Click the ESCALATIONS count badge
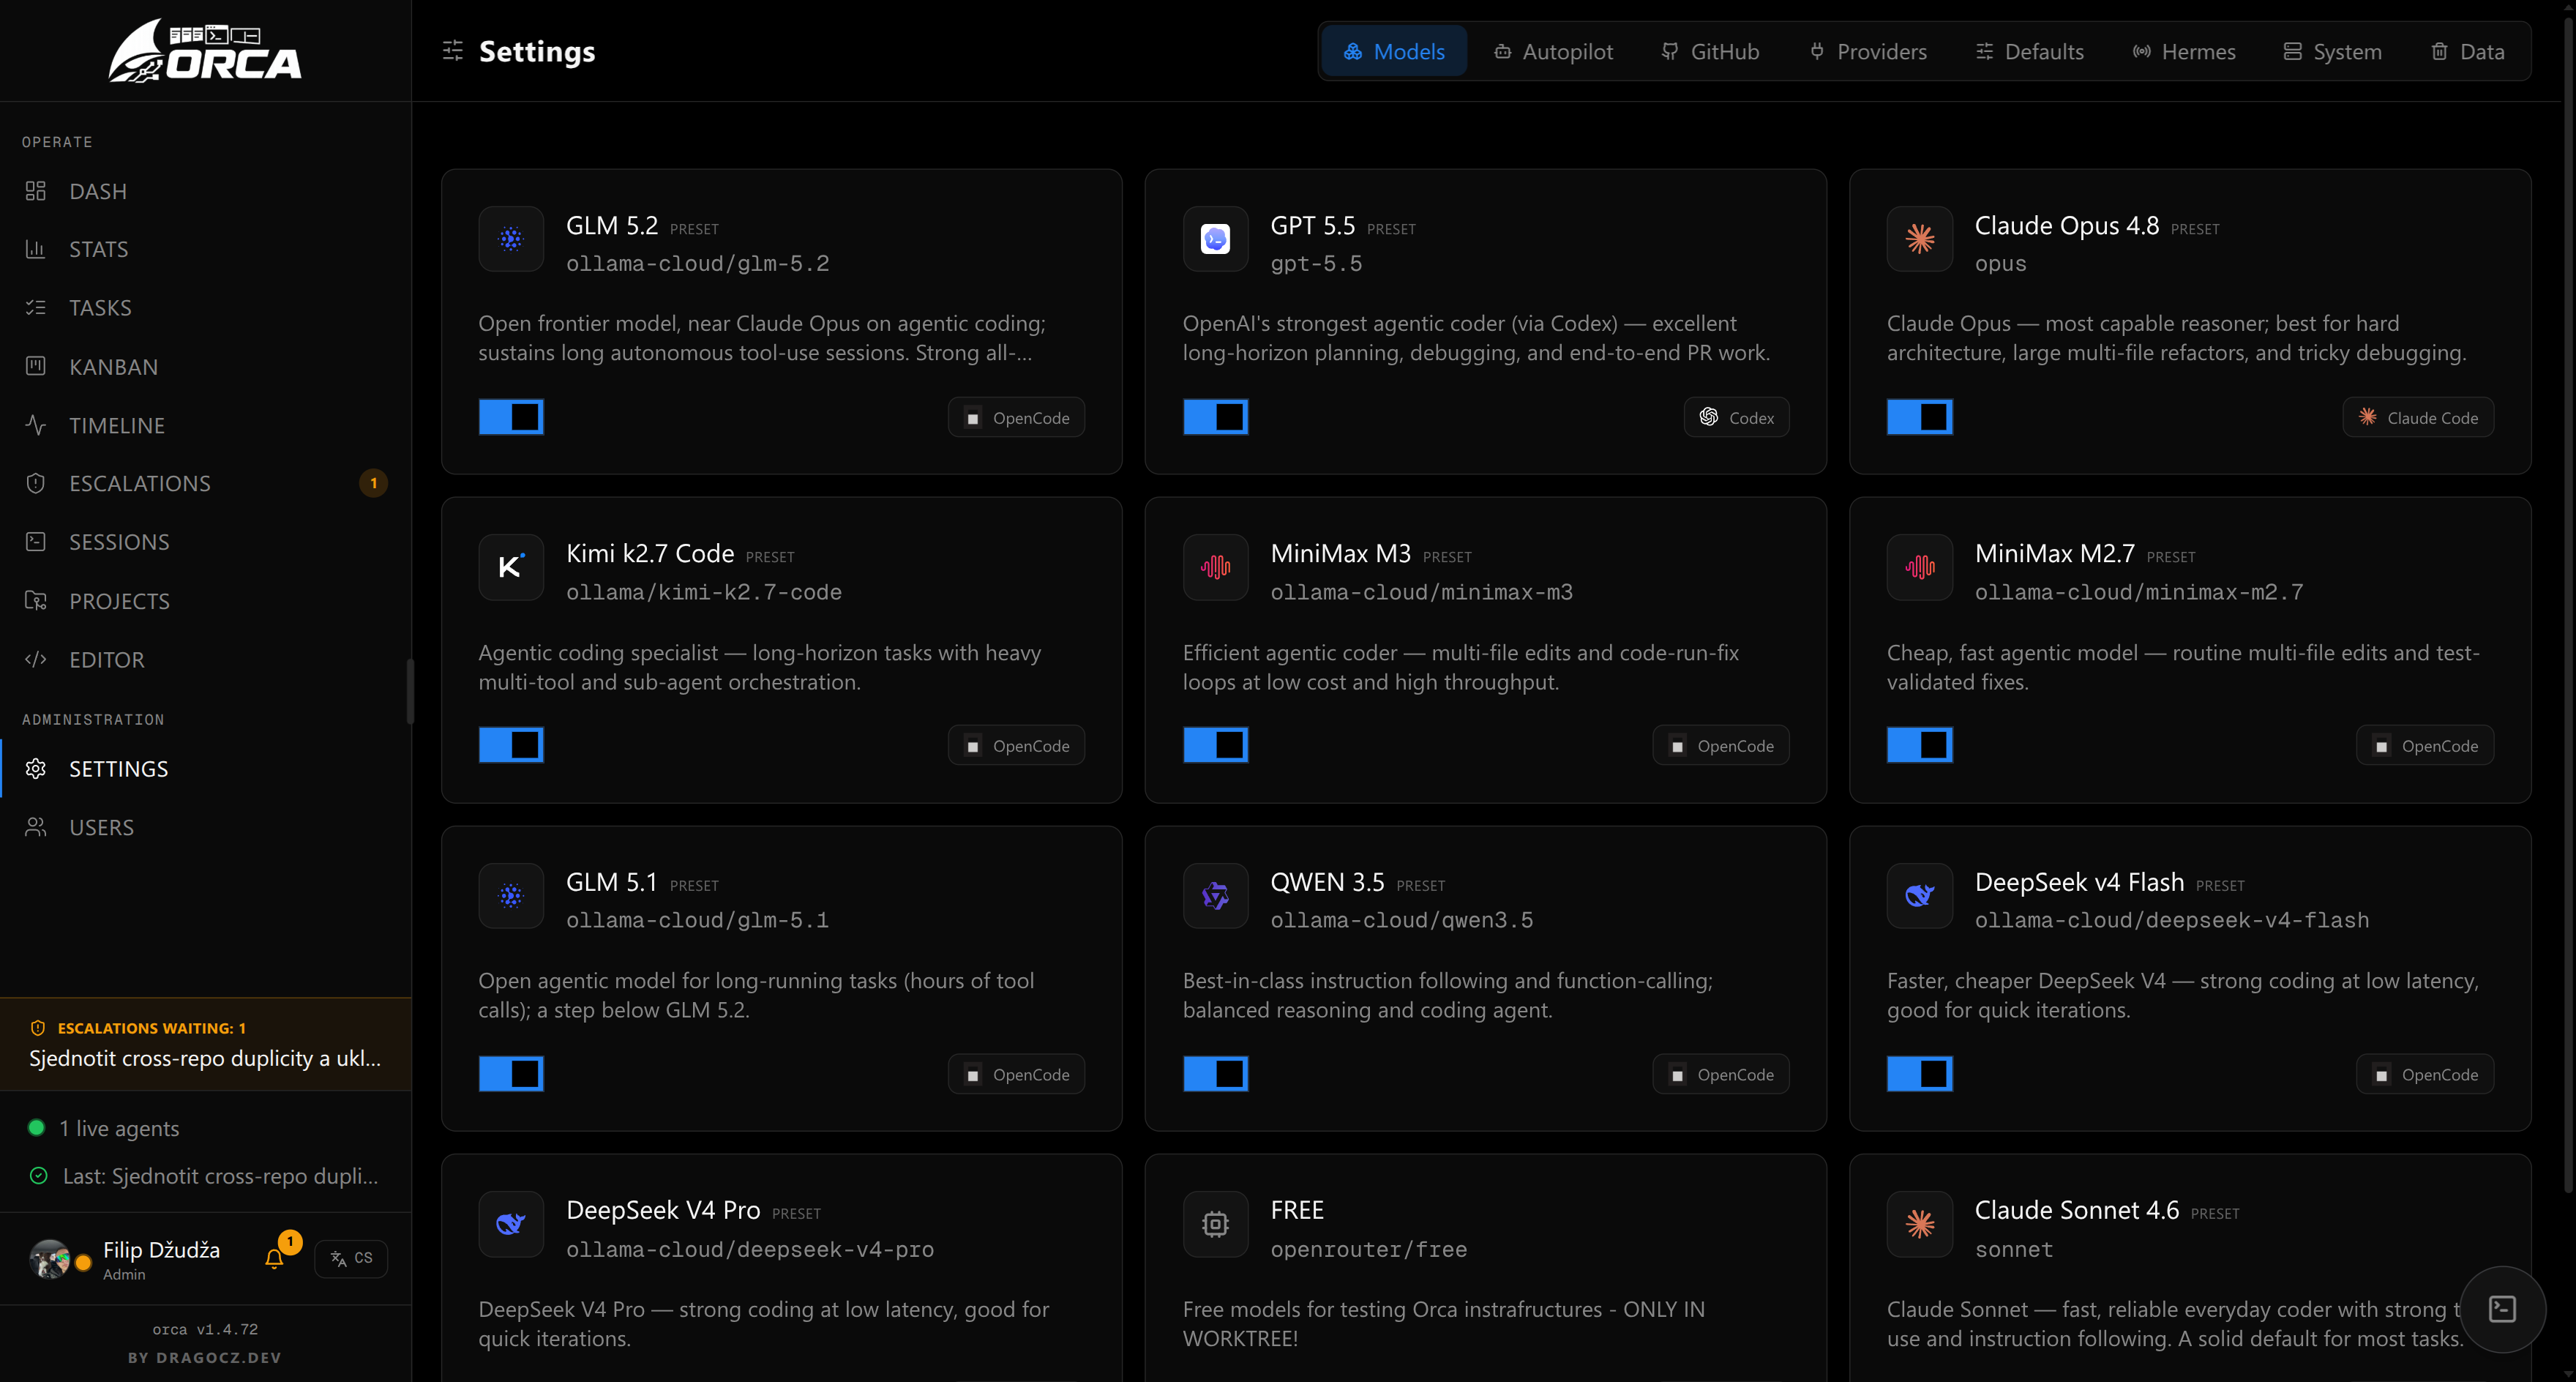This screenshot has width=2576, height=1382. coord(374,483)
